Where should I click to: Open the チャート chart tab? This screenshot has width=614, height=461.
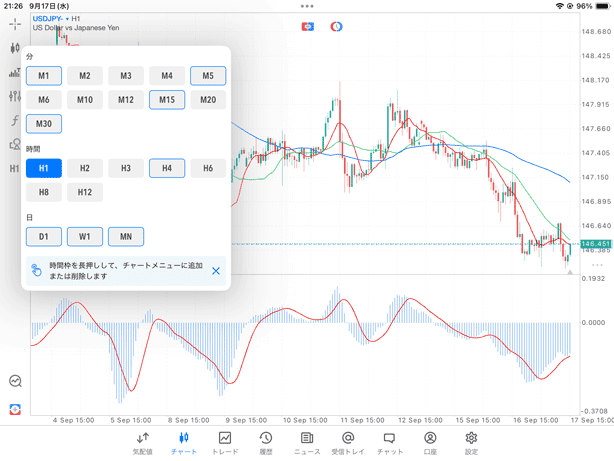click(184, 443)
